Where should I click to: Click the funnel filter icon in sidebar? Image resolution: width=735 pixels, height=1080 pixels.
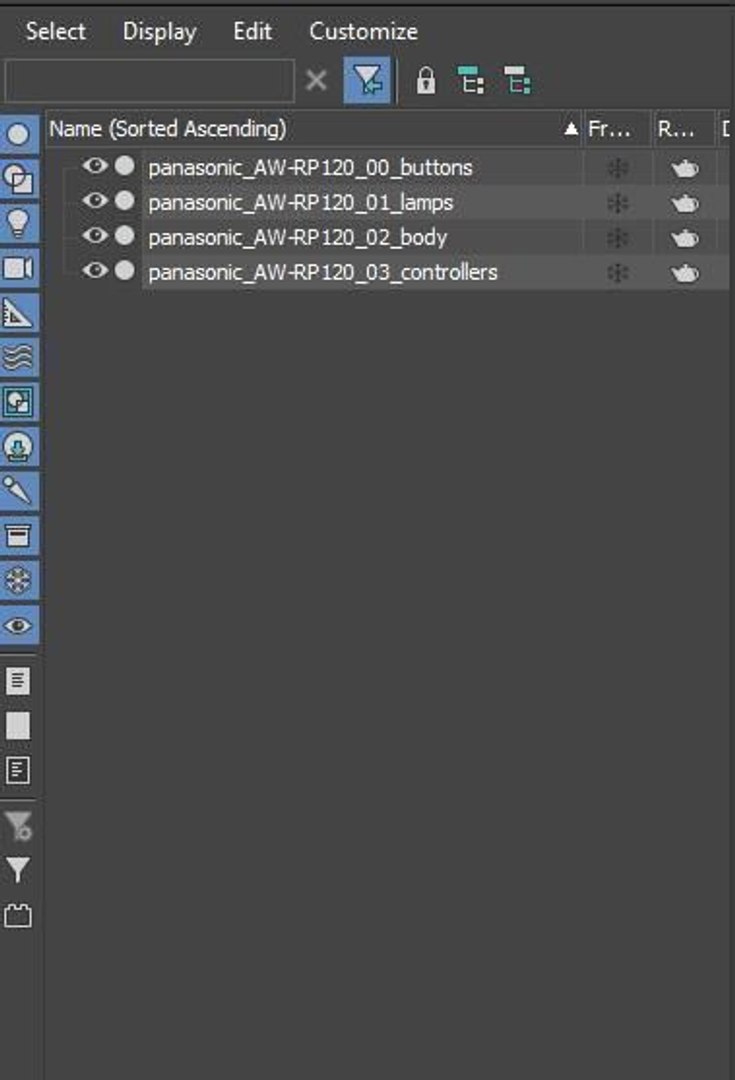point(18,871)
